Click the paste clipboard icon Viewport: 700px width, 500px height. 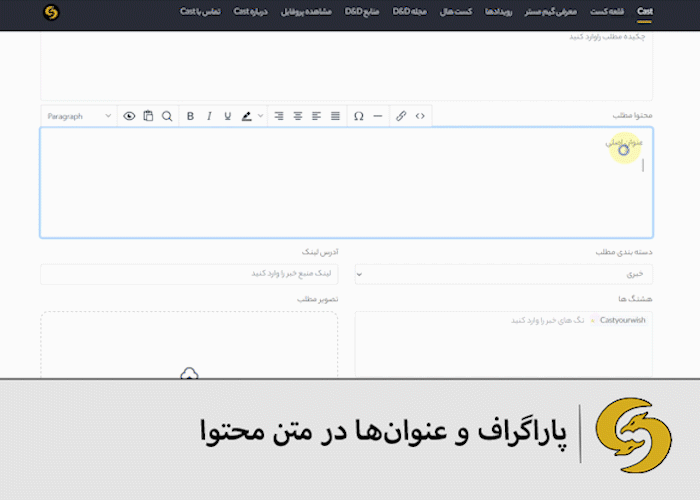[148, 116]
